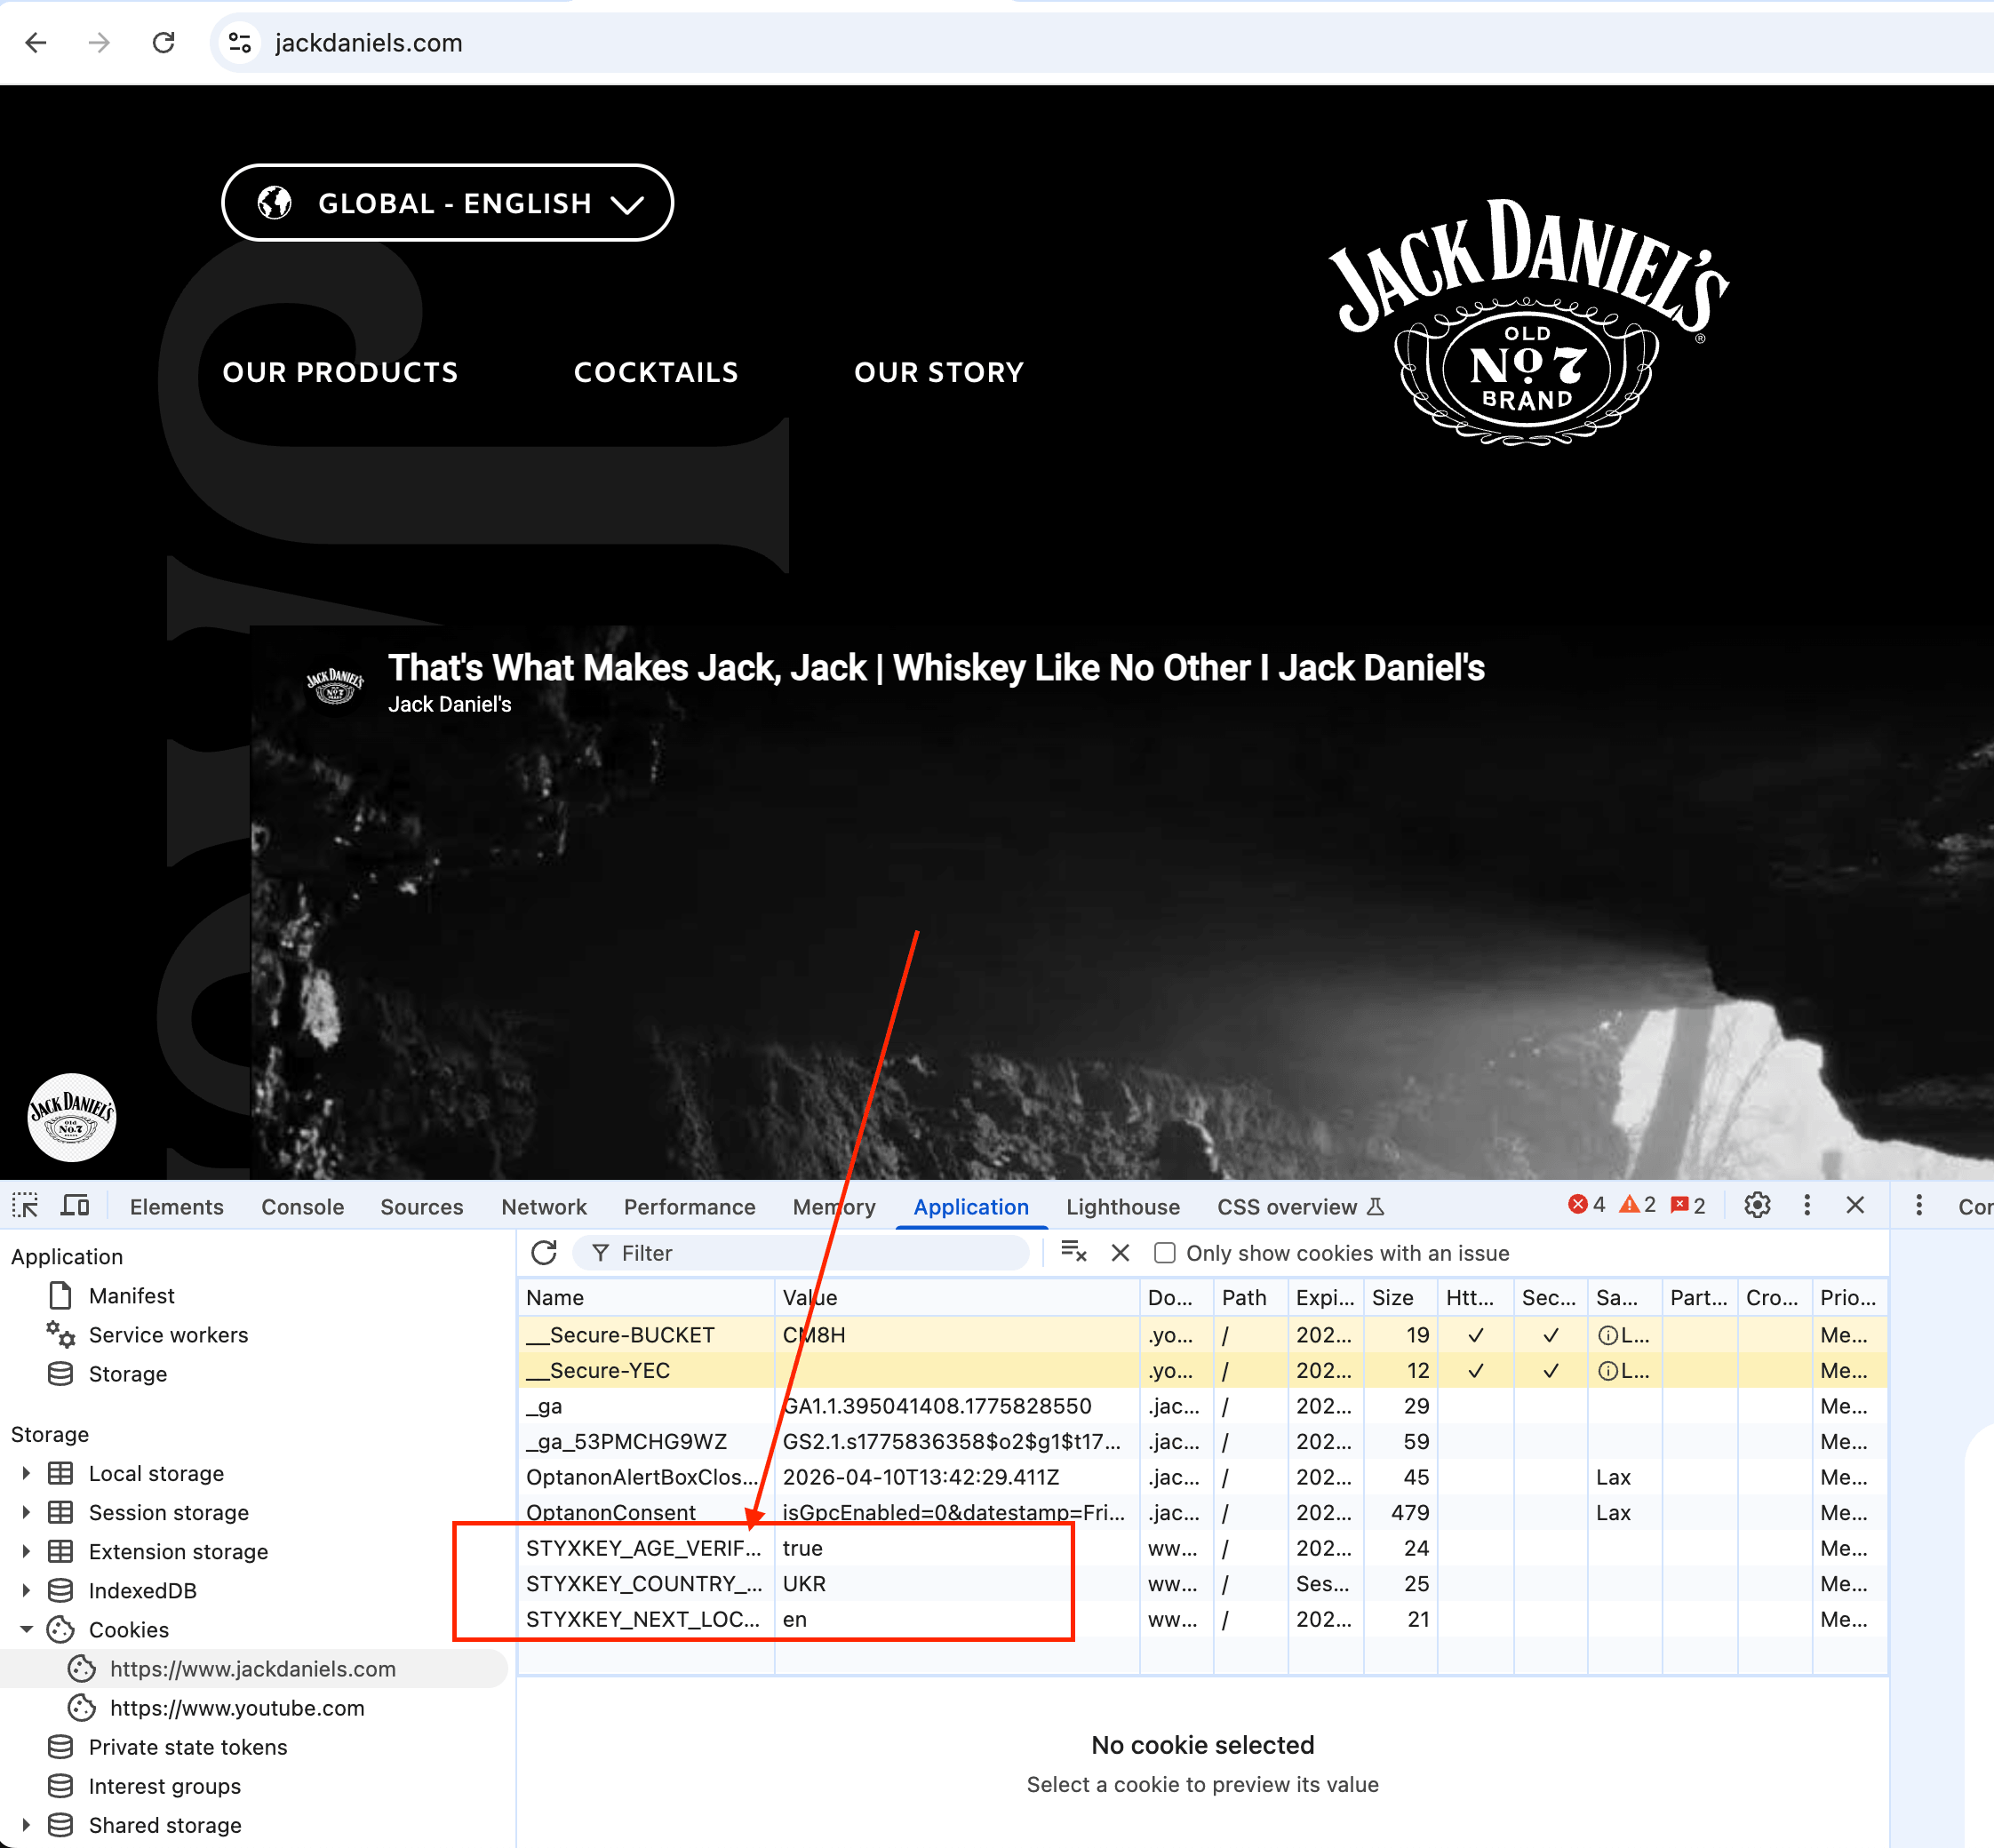The height and width of the screenshot is (1848, 1994).
Task: Expand the Session storage tree node
Action: (x=26, y=1512)
